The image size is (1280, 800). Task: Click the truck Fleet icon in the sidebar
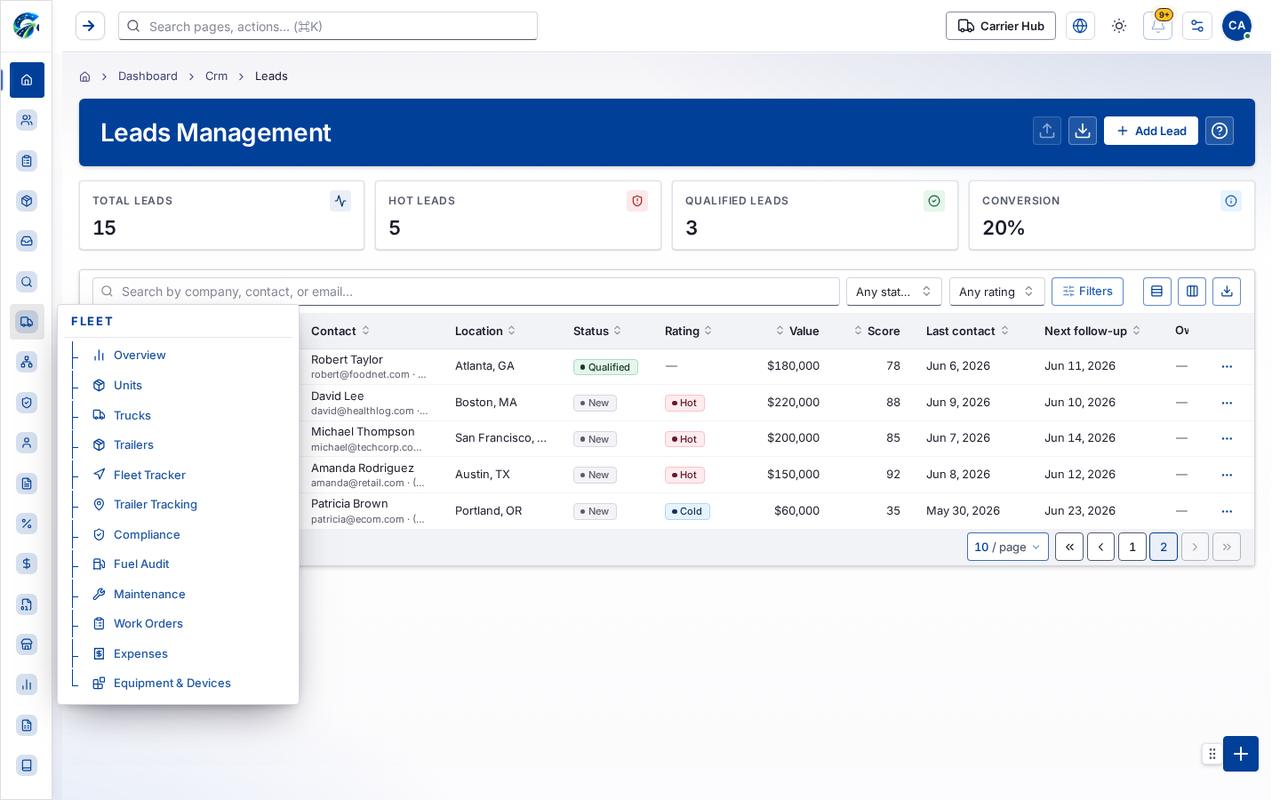click(27, 321)
